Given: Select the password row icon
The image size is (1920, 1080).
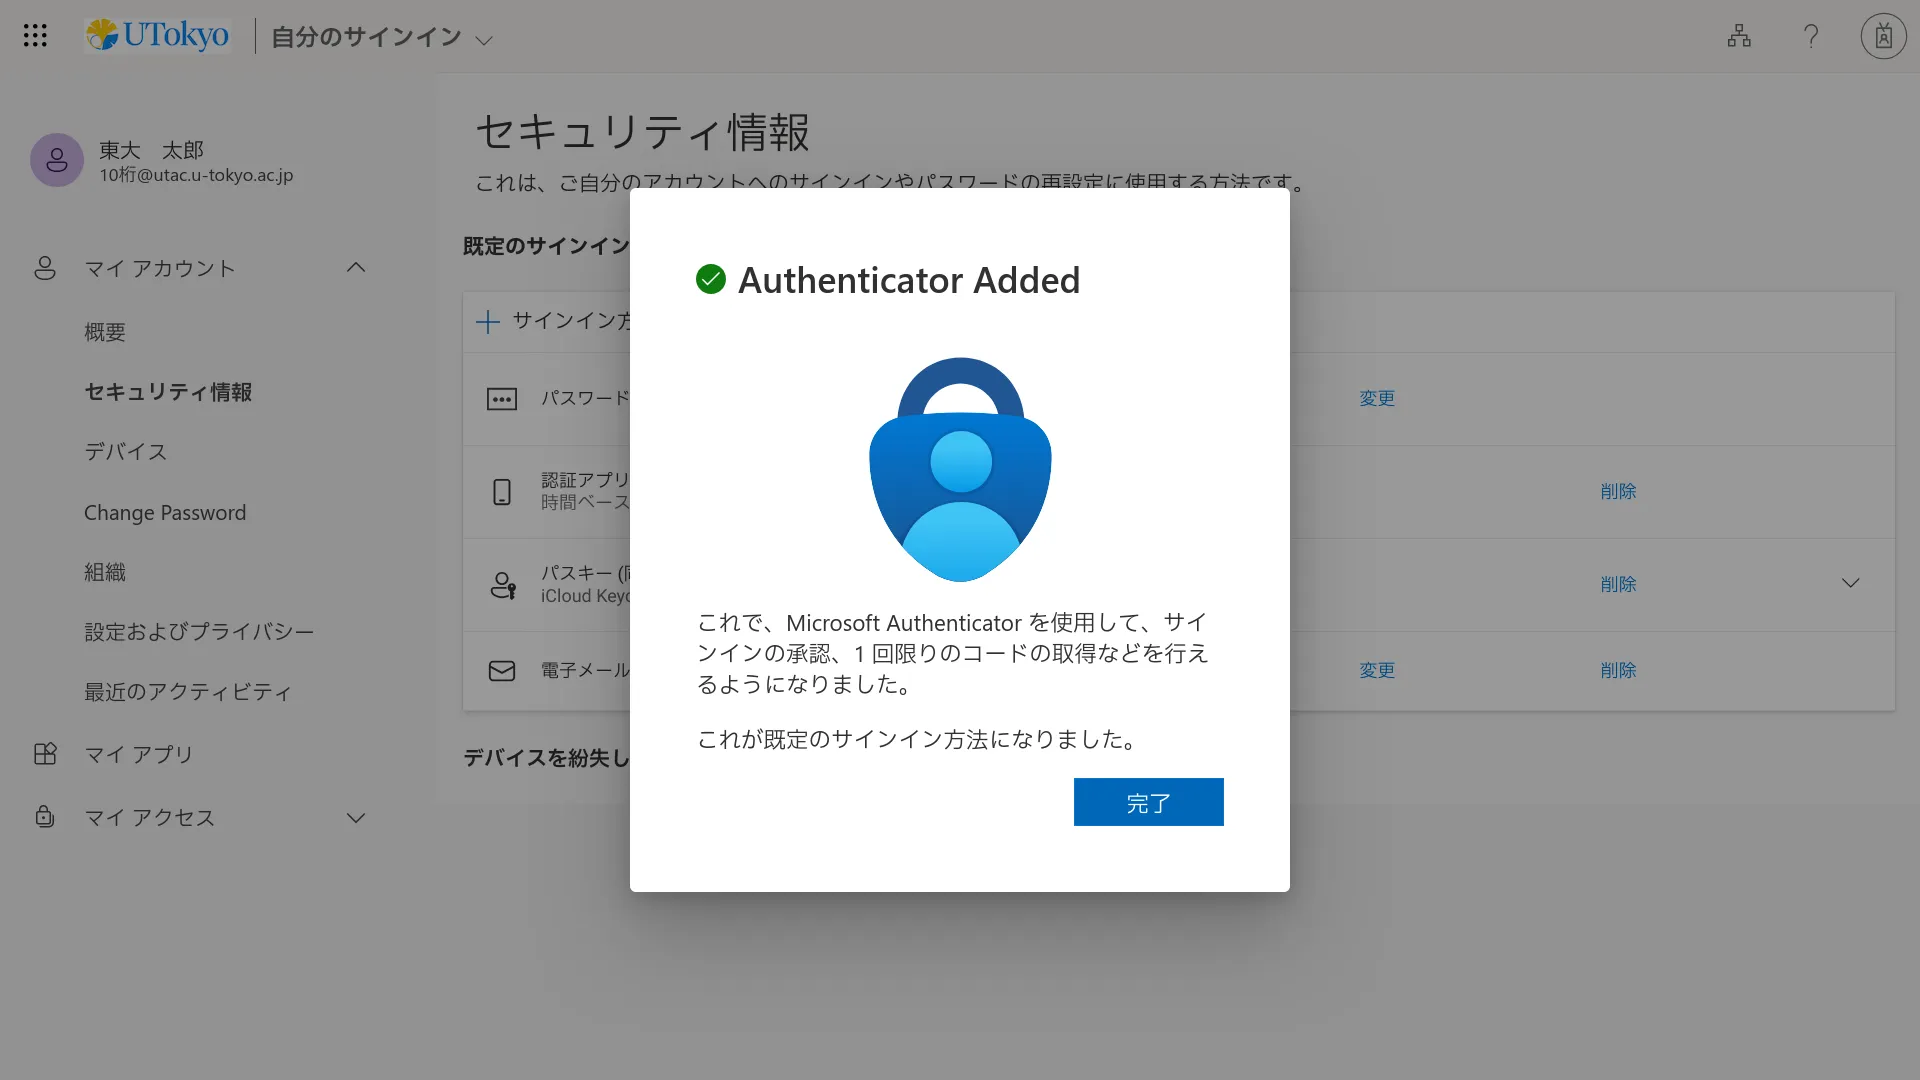Looking at the screenshot, I should (x=502, y=399).
